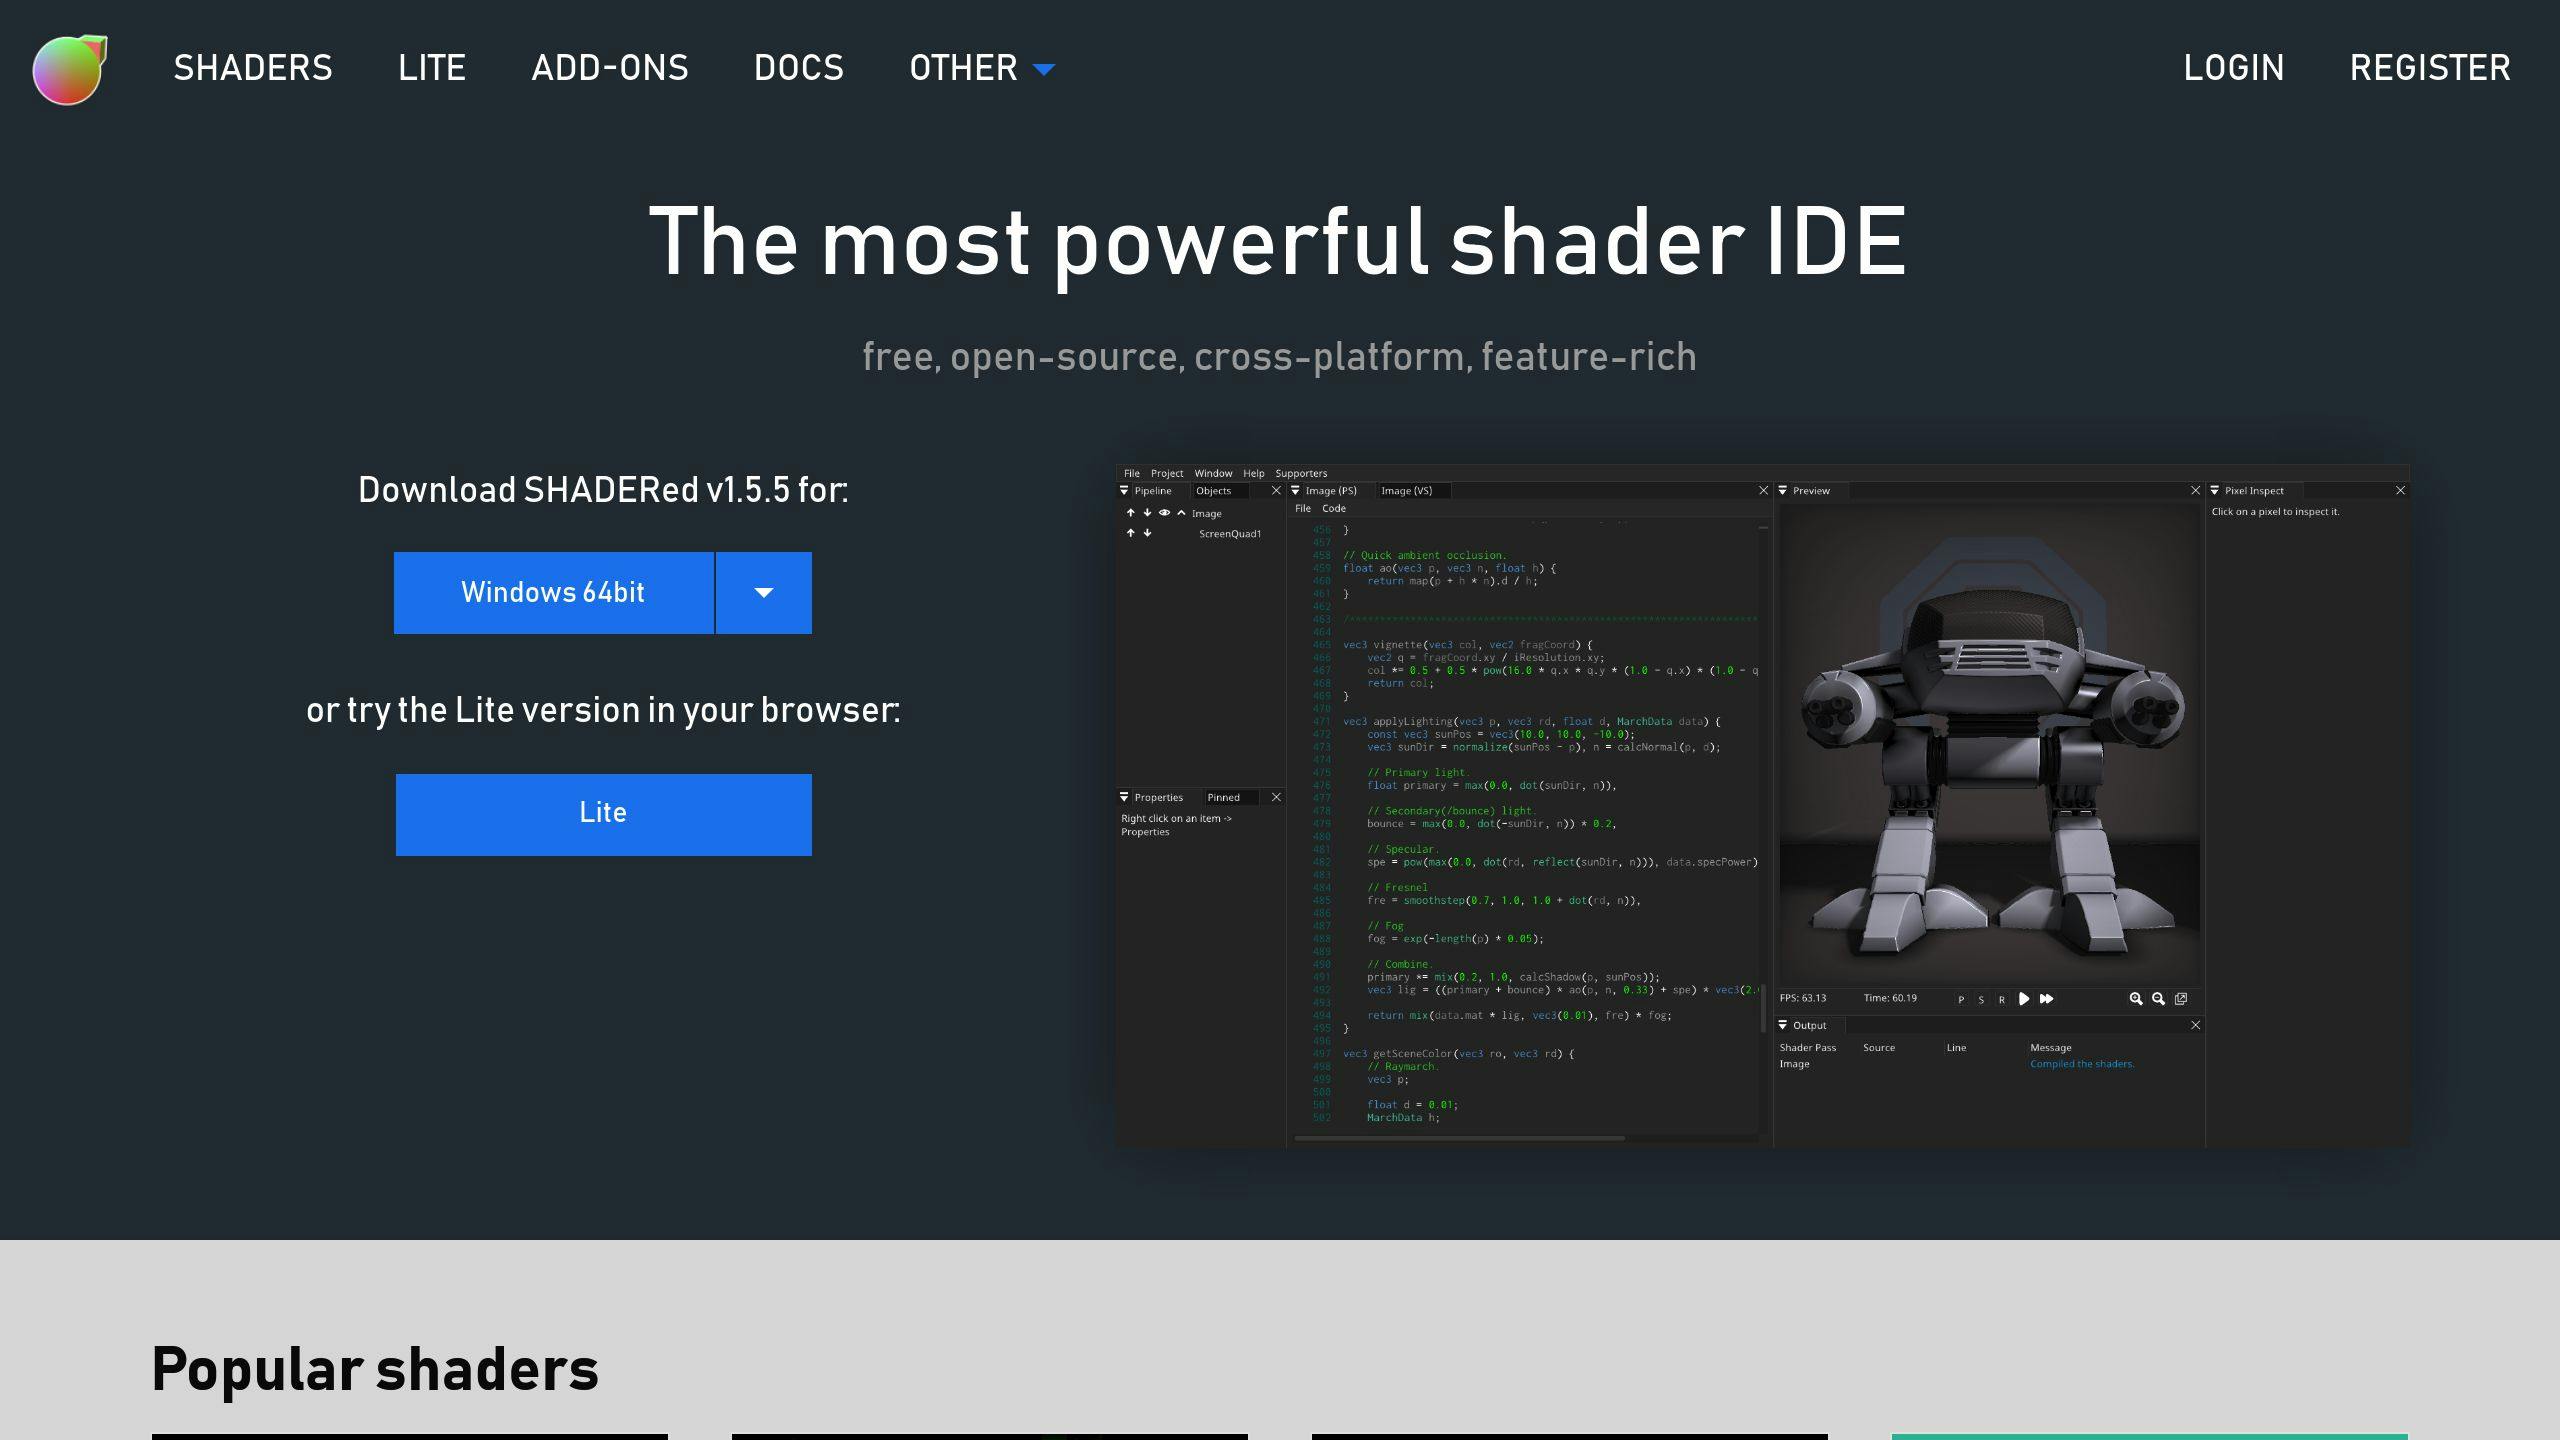Click the Pixel Inspect tab label
The height and width of the screenshot is (1440, 2560).
pos(2254,491)
